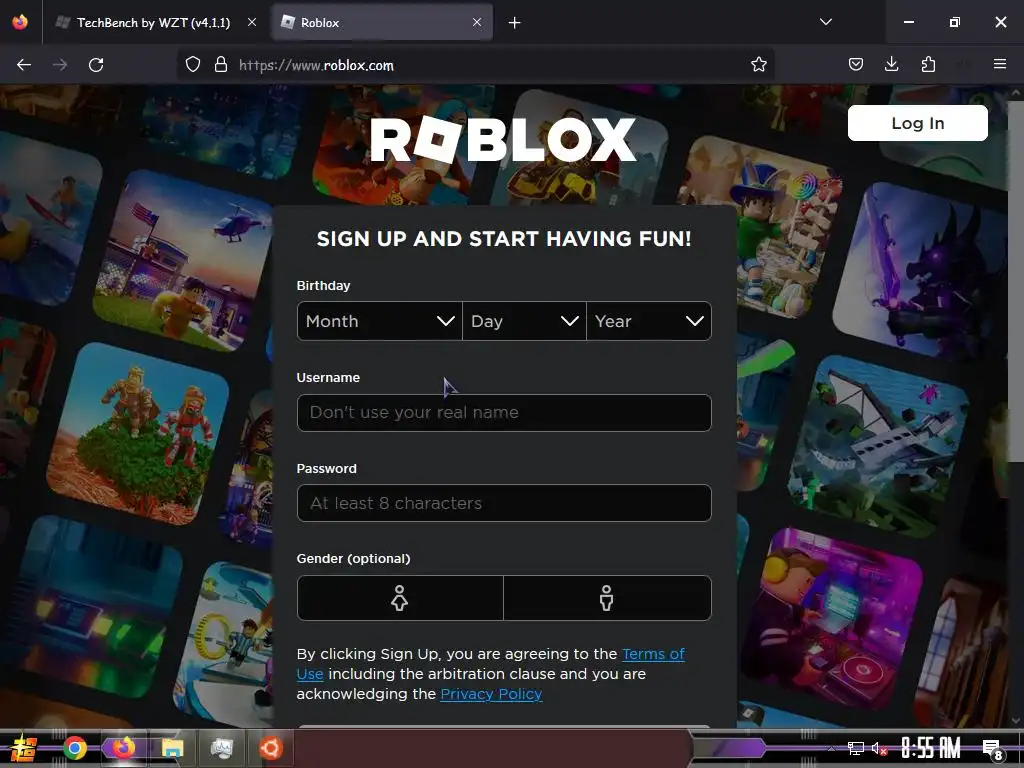Switch to TechBench by WZT tab
The image size is (1024, 768).
[155, 22]
